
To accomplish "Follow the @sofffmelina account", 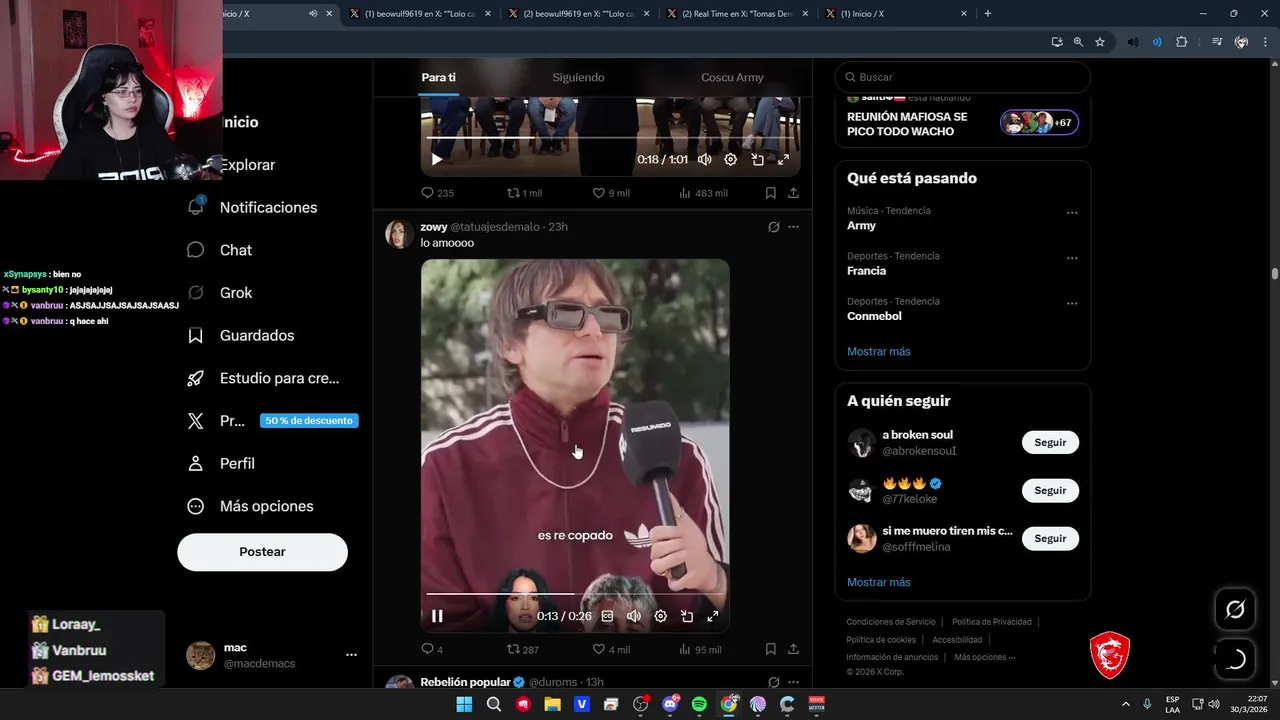I will point(1050,538).
